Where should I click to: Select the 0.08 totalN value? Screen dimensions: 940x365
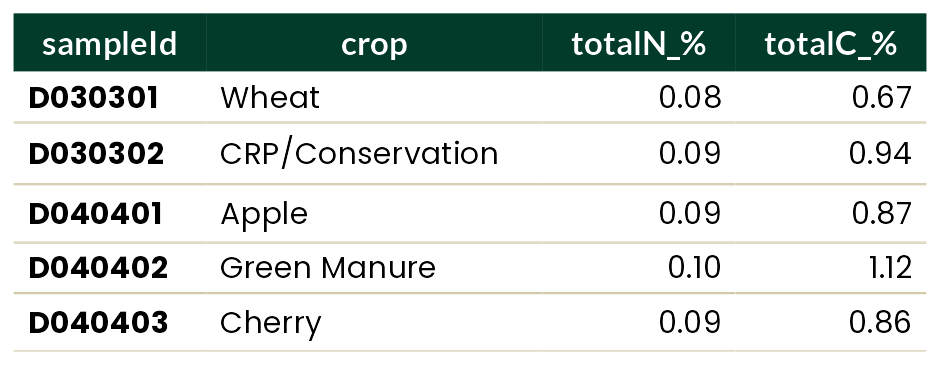pos(690,98)
